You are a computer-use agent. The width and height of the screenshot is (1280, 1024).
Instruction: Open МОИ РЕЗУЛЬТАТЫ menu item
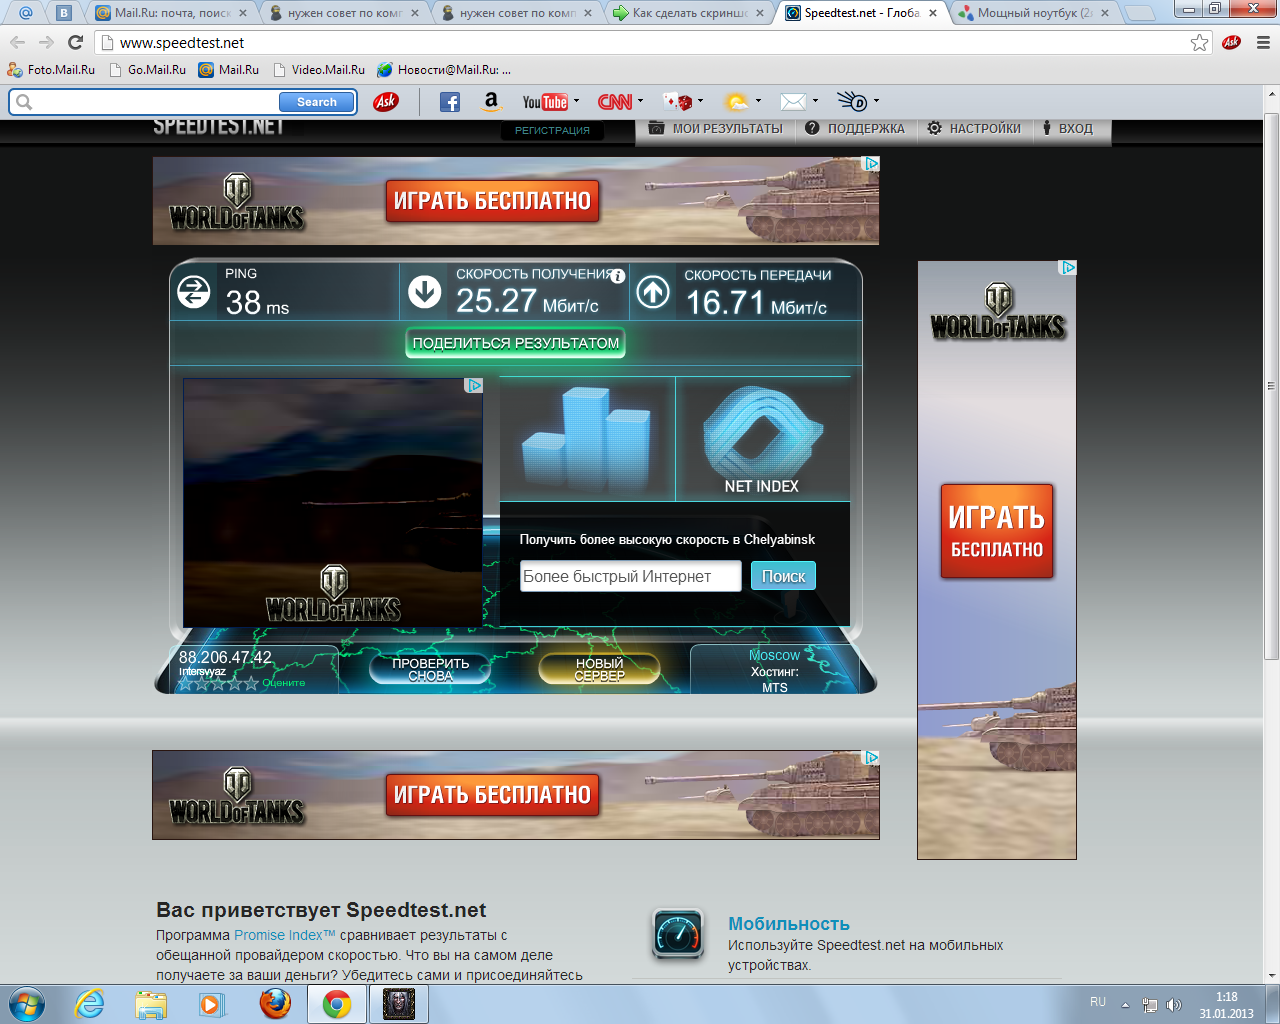[716, 129]
